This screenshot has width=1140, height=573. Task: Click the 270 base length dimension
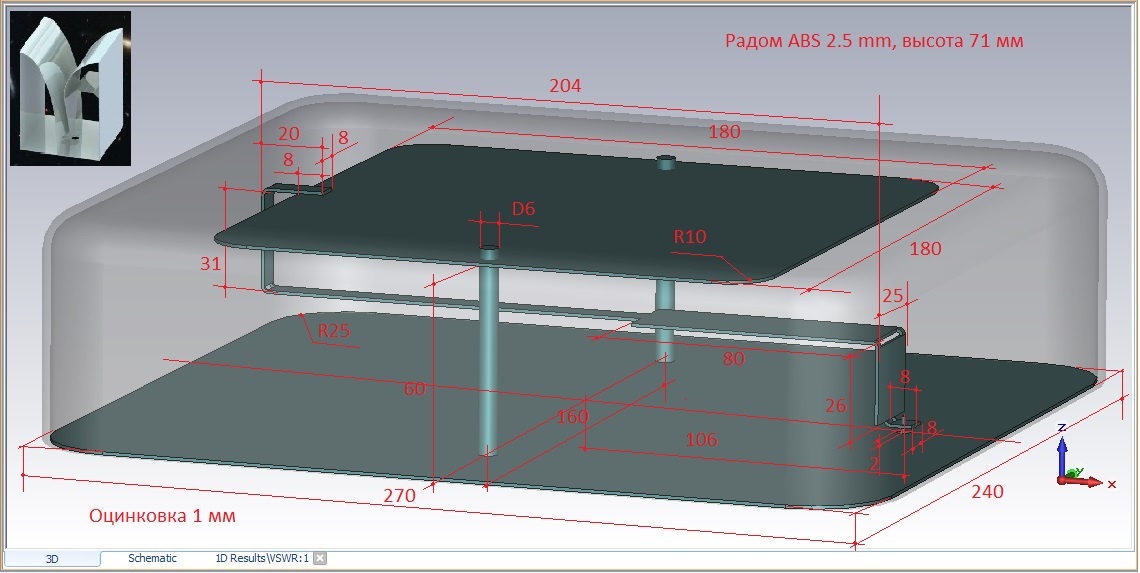[399, 496]
